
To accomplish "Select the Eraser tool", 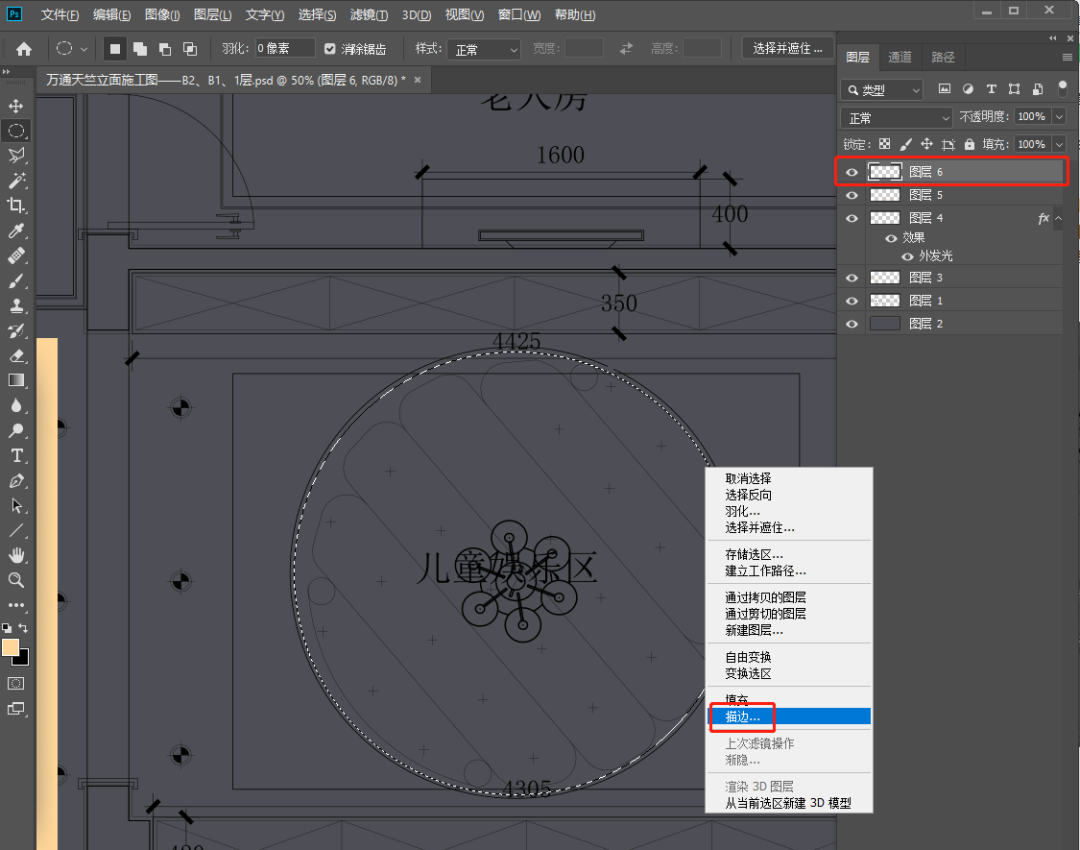I will pos(16,355).
